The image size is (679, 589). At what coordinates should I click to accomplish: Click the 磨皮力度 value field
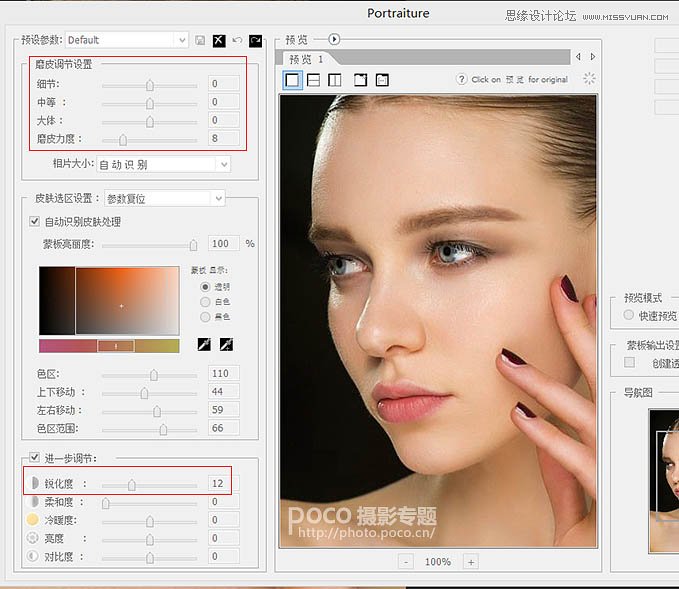tap(224, 139)
